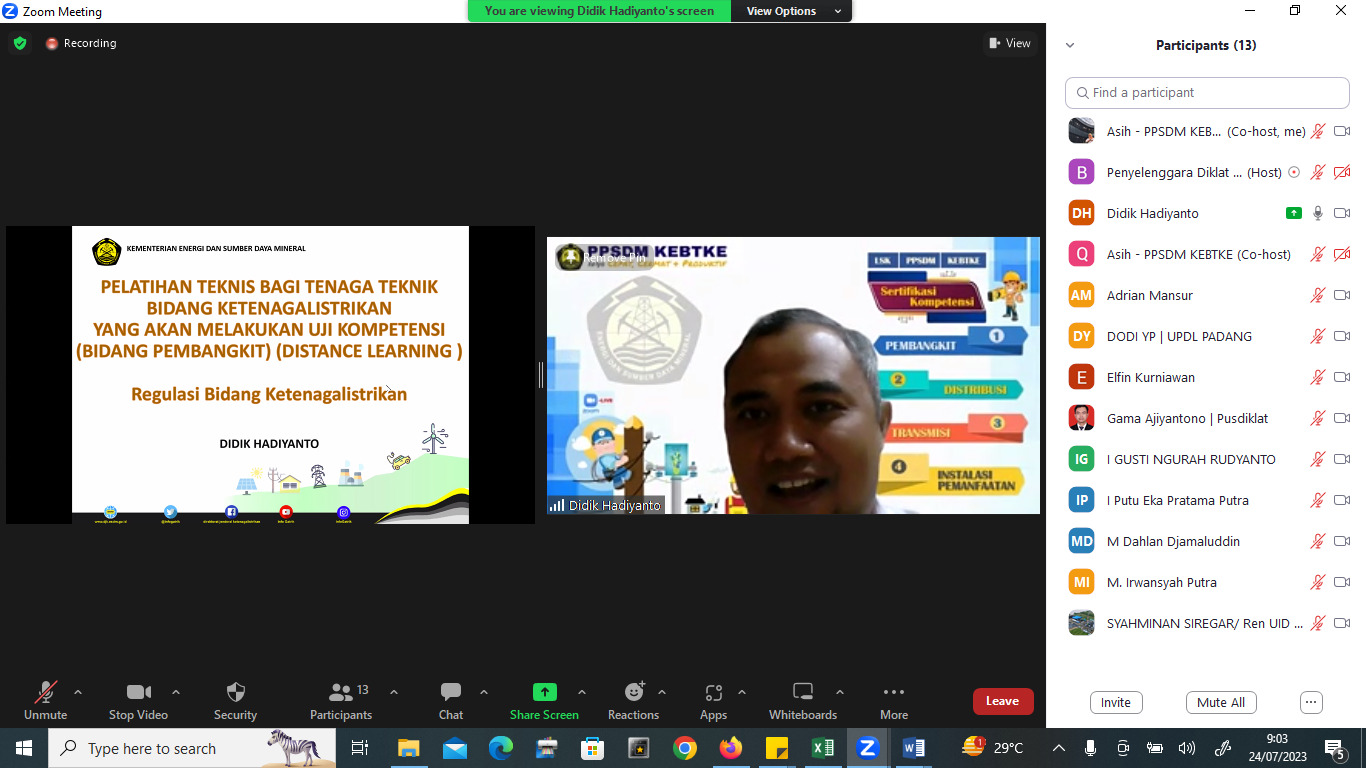The image size is (1366, 768).
Task: Collapse the Participants panel
Action: (x=1069, y=44)
